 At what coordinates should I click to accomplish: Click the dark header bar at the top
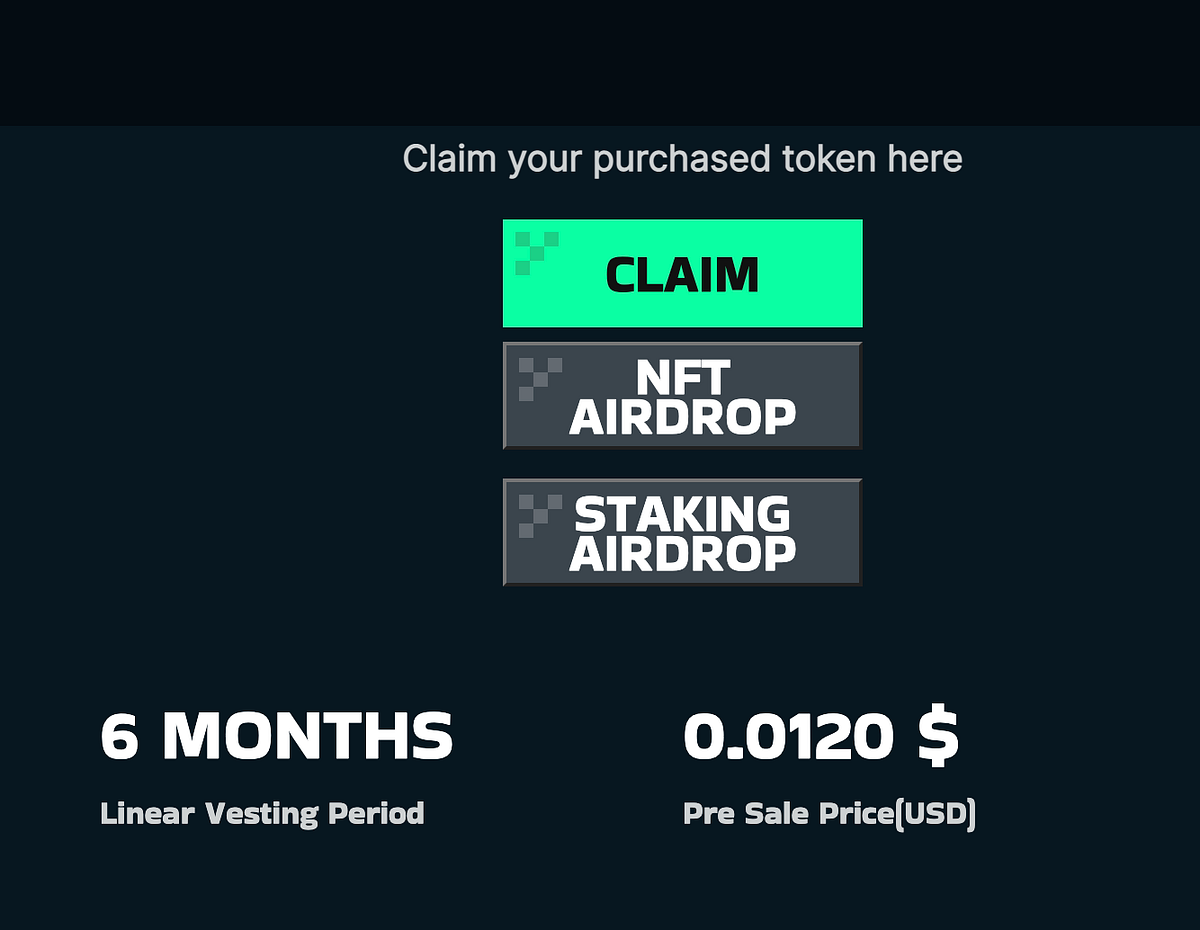click(x=600, y=60)
